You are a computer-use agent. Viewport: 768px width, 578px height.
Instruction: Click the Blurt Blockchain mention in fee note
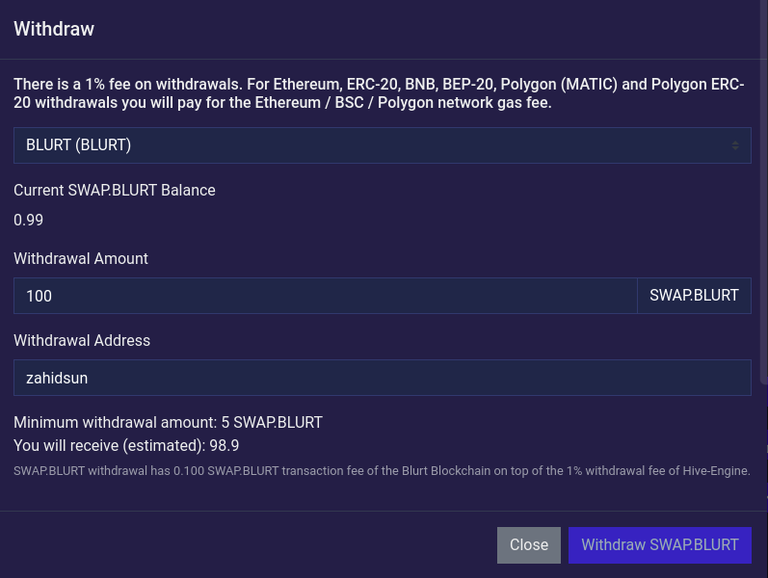(x=446, y=471)
